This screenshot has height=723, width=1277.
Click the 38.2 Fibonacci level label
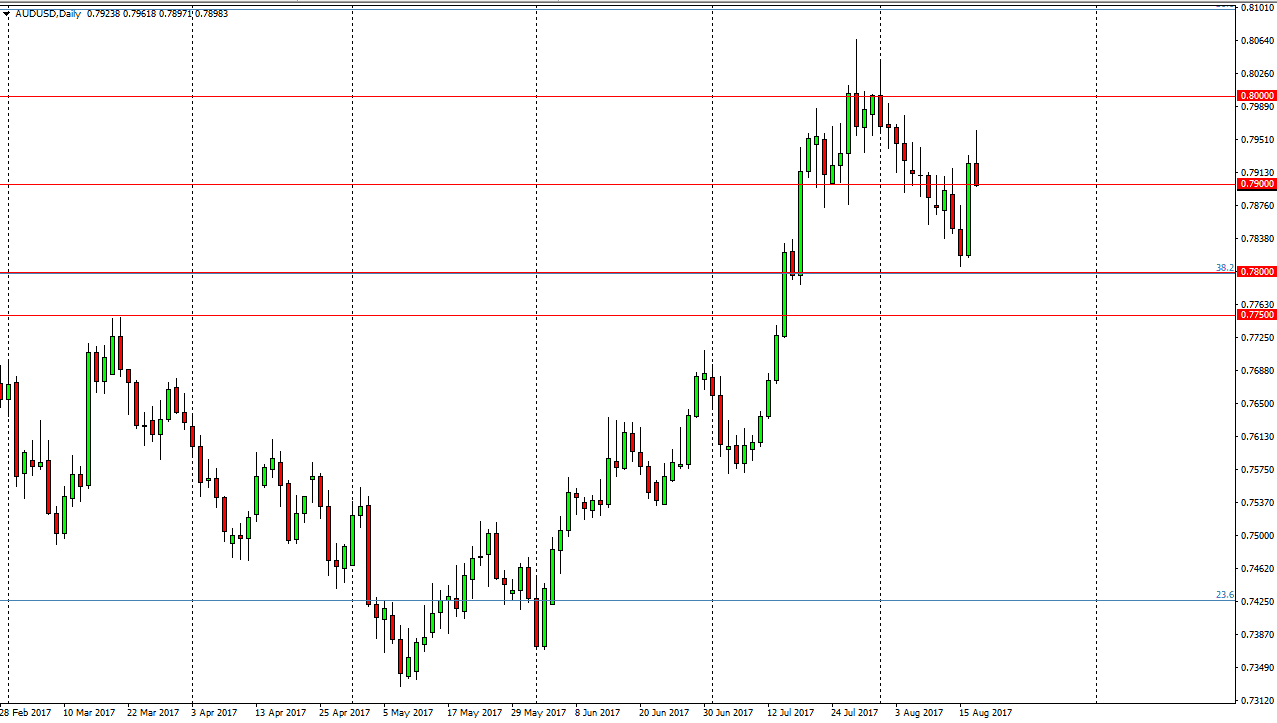point(1224,267)
